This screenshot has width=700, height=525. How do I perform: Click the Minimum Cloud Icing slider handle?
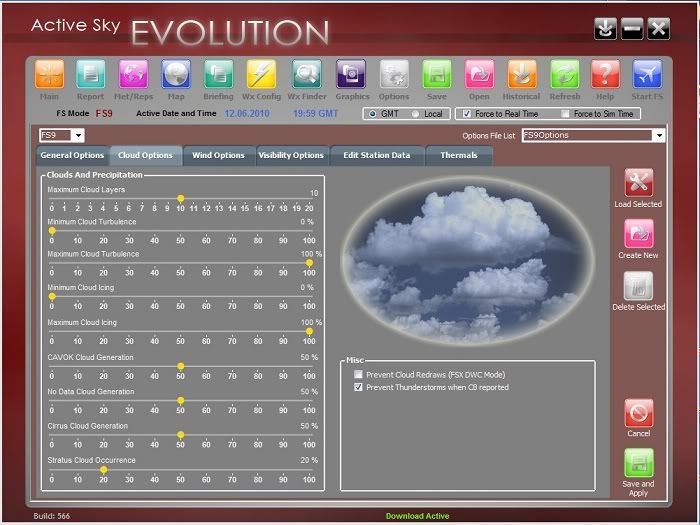tap(52, 296)
